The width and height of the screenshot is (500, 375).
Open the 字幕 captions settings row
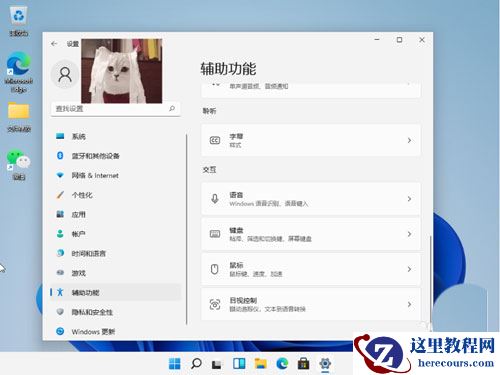click(x=311, y=140)
